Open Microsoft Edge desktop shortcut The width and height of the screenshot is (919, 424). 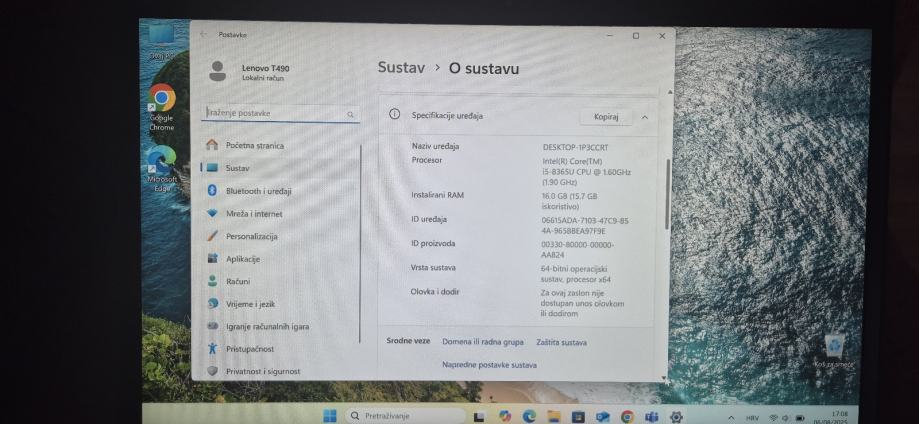click(x=162, y=169)
